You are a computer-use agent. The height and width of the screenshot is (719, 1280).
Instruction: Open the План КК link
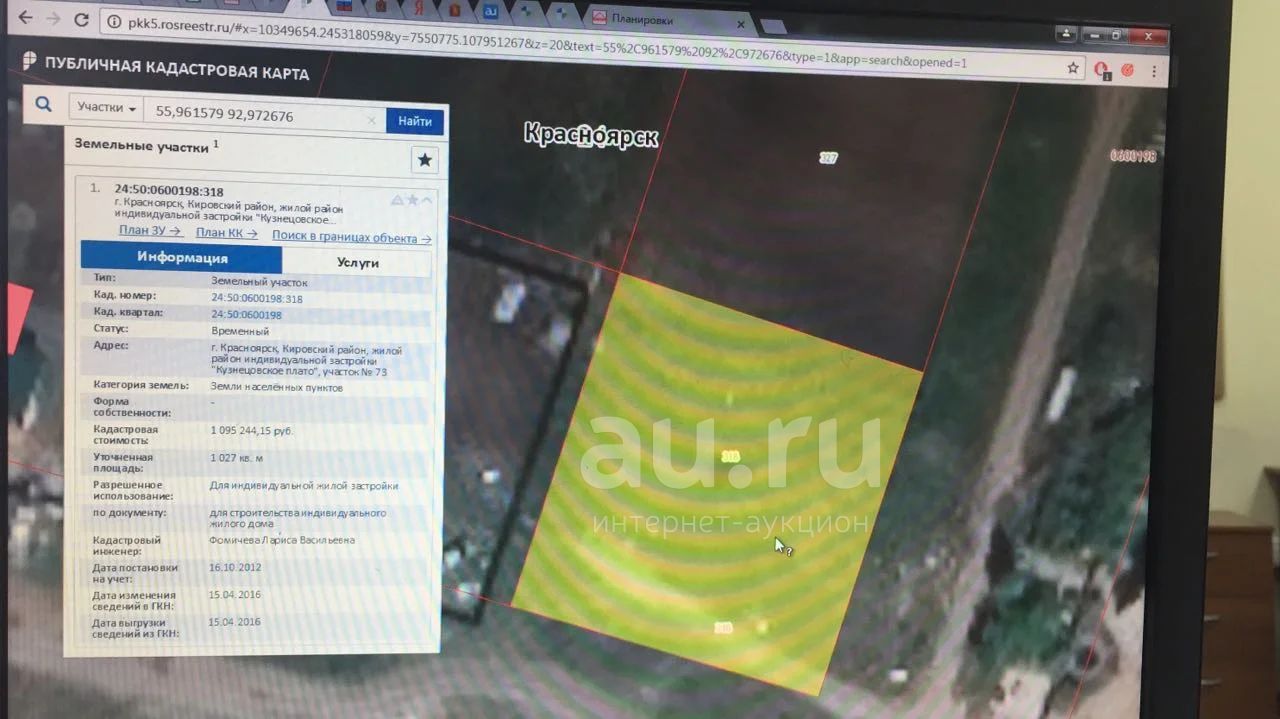point(227,233)
